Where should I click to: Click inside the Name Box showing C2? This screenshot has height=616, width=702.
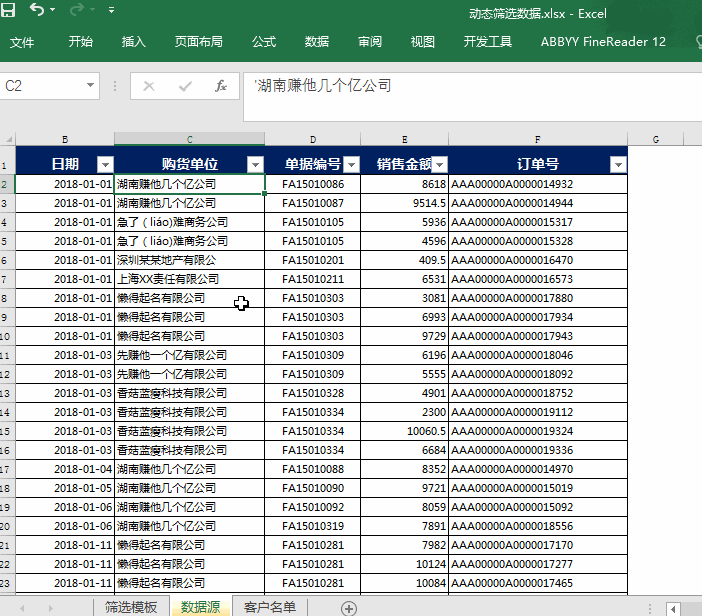pyautogui.click(x=41, y=86)
